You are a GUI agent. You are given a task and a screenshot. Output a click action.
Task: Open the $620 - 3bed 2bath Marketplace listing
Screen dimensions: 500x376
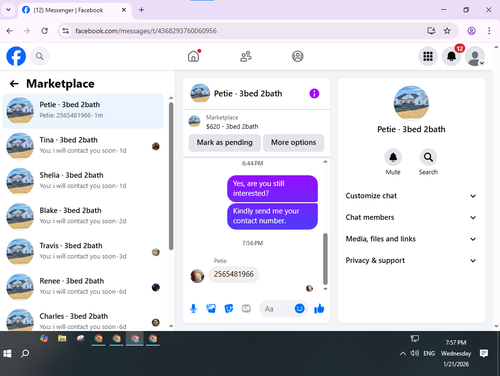[232, 127]
